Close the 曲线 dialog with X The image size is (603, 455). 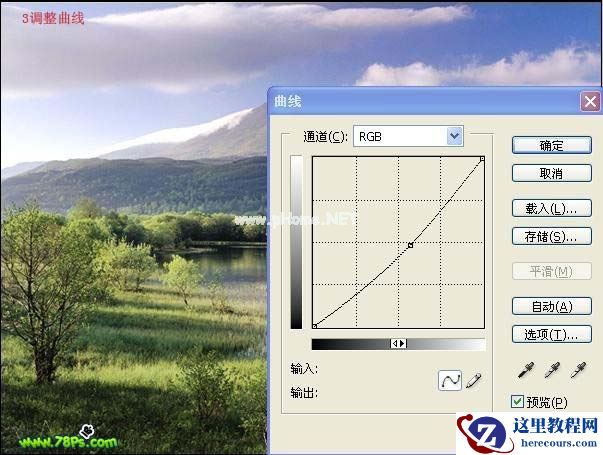pyautogui.click(x=590, y=102)
